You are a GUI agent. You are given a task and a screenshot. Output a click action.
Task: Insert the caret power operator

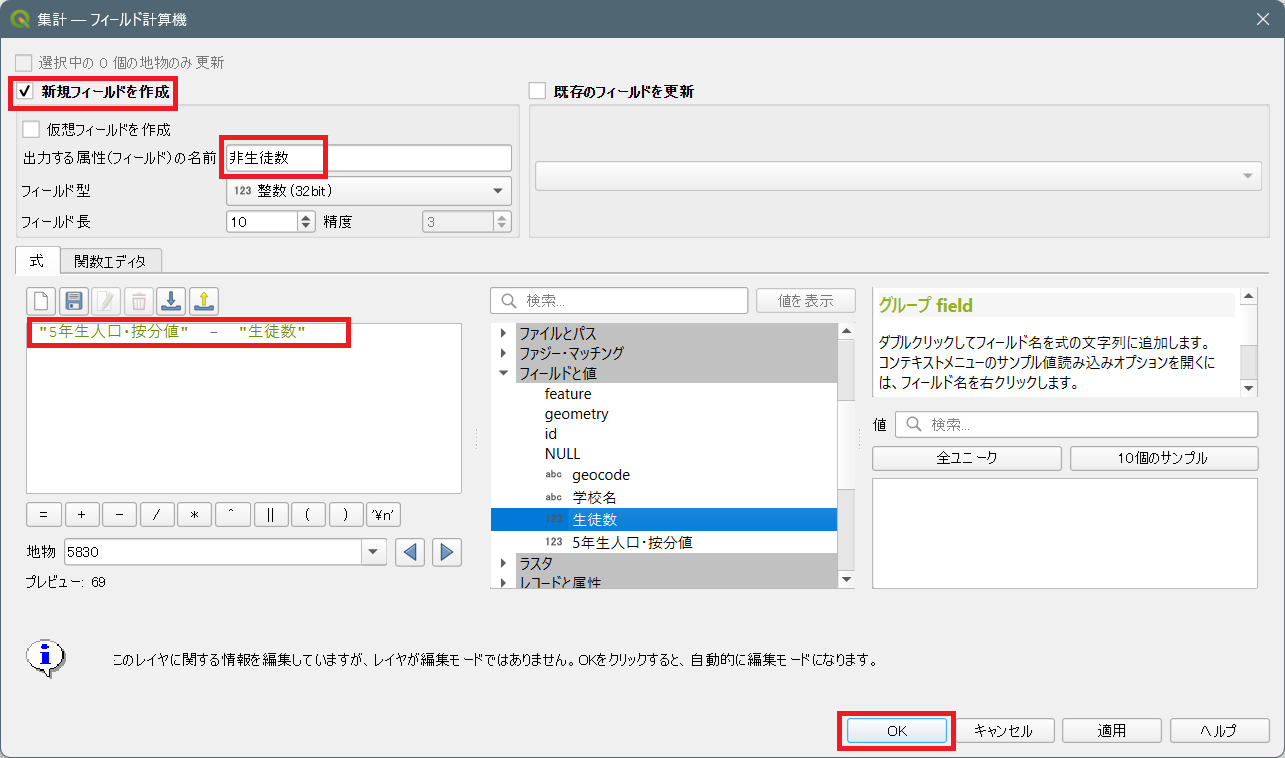[232, 515]
